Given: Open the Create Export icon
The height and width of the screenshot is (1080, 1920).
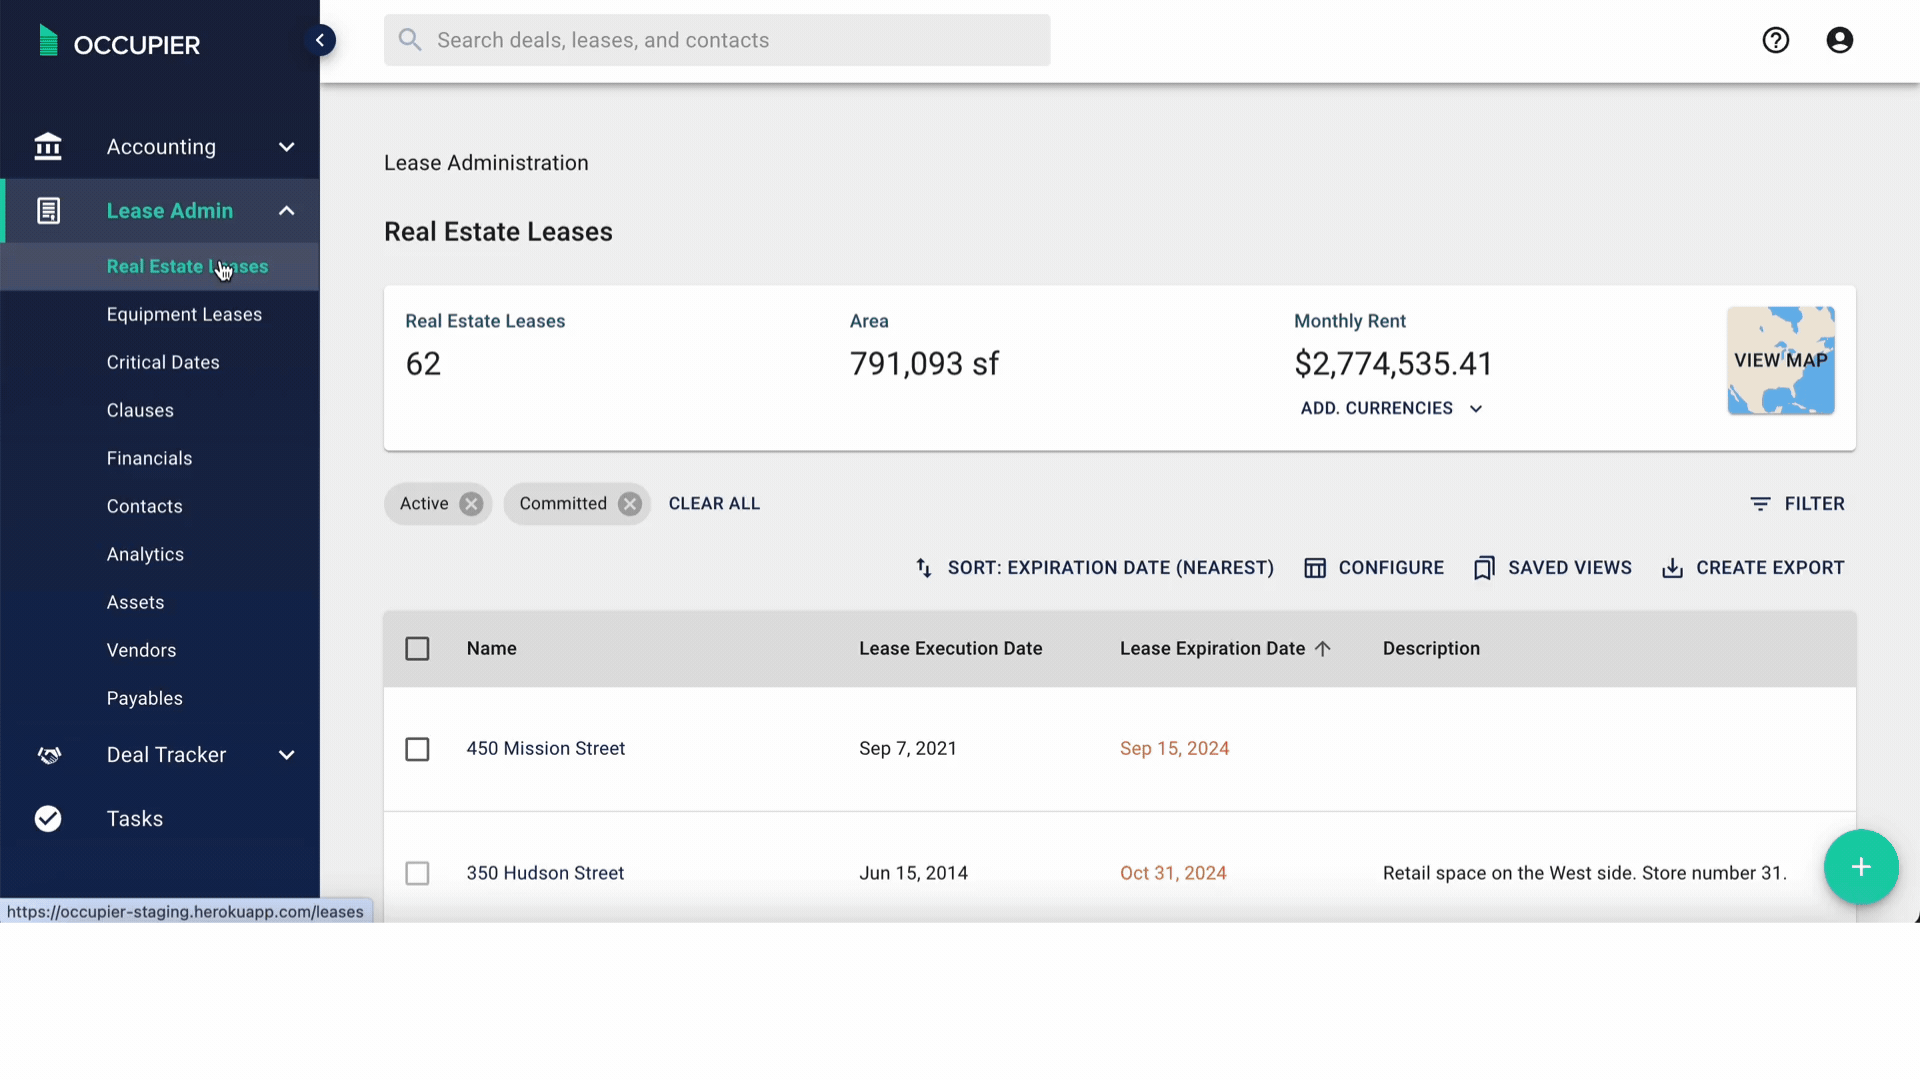Looking at the screenshot, I should tap(1673, 567).
